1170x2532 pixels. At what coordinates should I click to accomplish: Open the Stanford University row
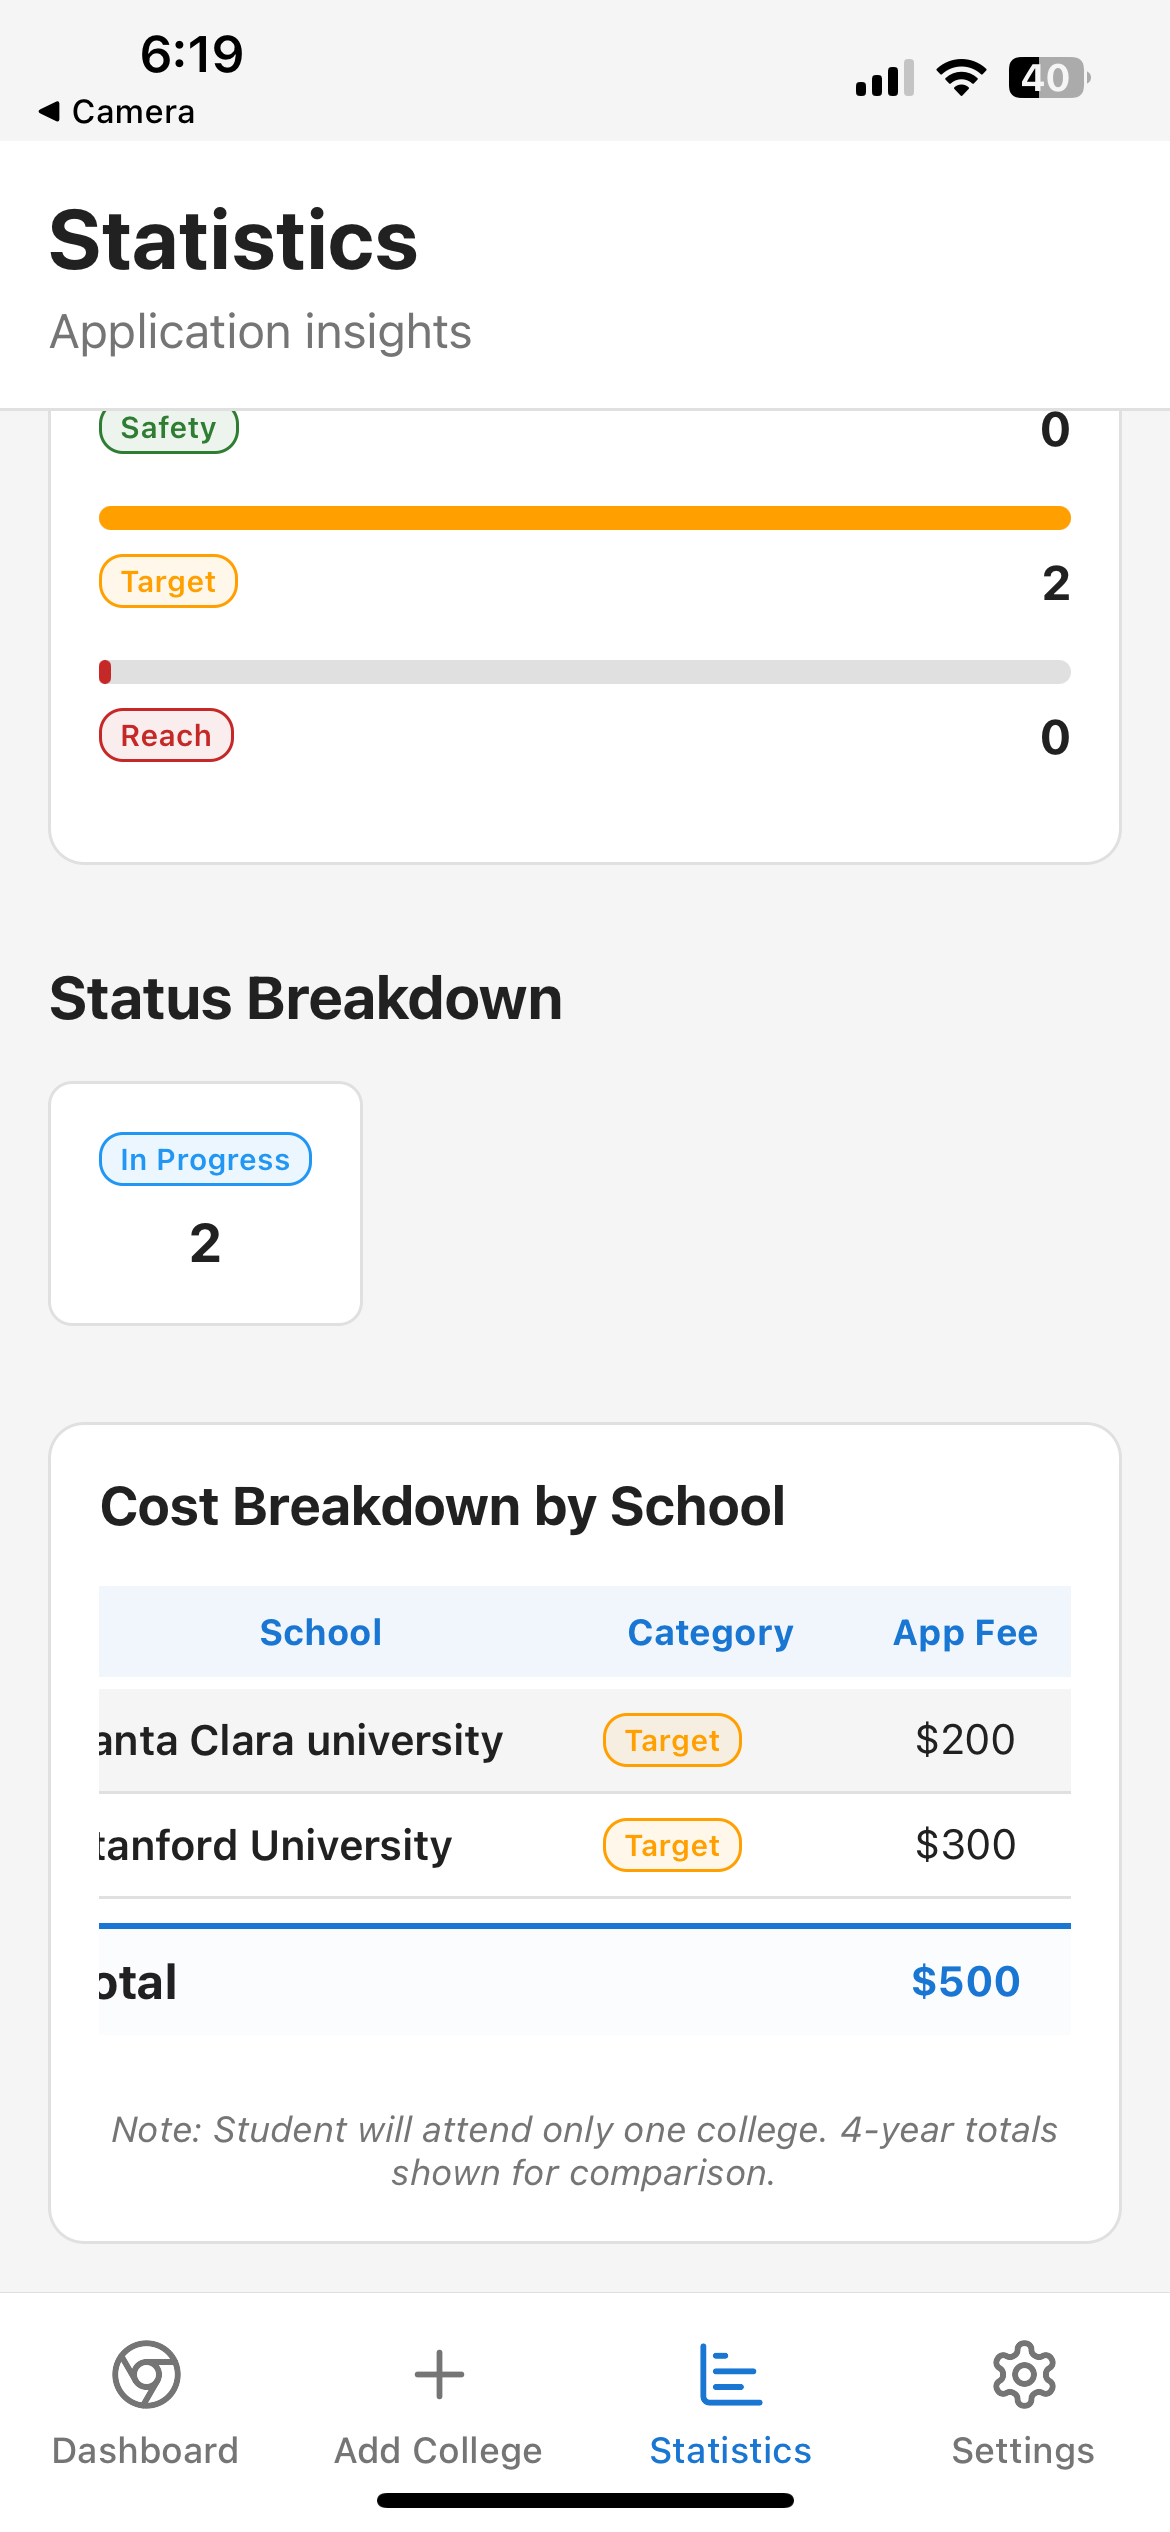pyautogui.click(x=585, y=1845)
